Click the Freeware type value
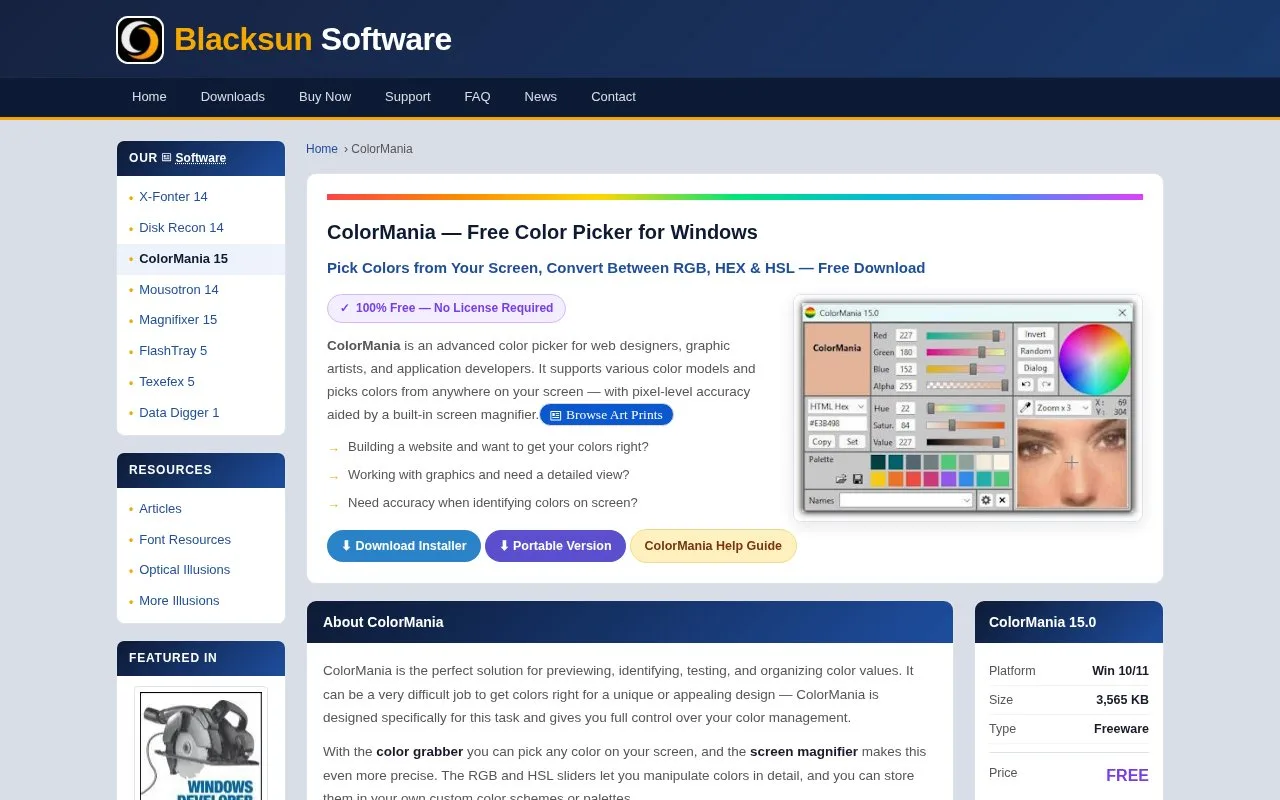This screenshot has height=800, width=1280. [x=1121, y=729]
